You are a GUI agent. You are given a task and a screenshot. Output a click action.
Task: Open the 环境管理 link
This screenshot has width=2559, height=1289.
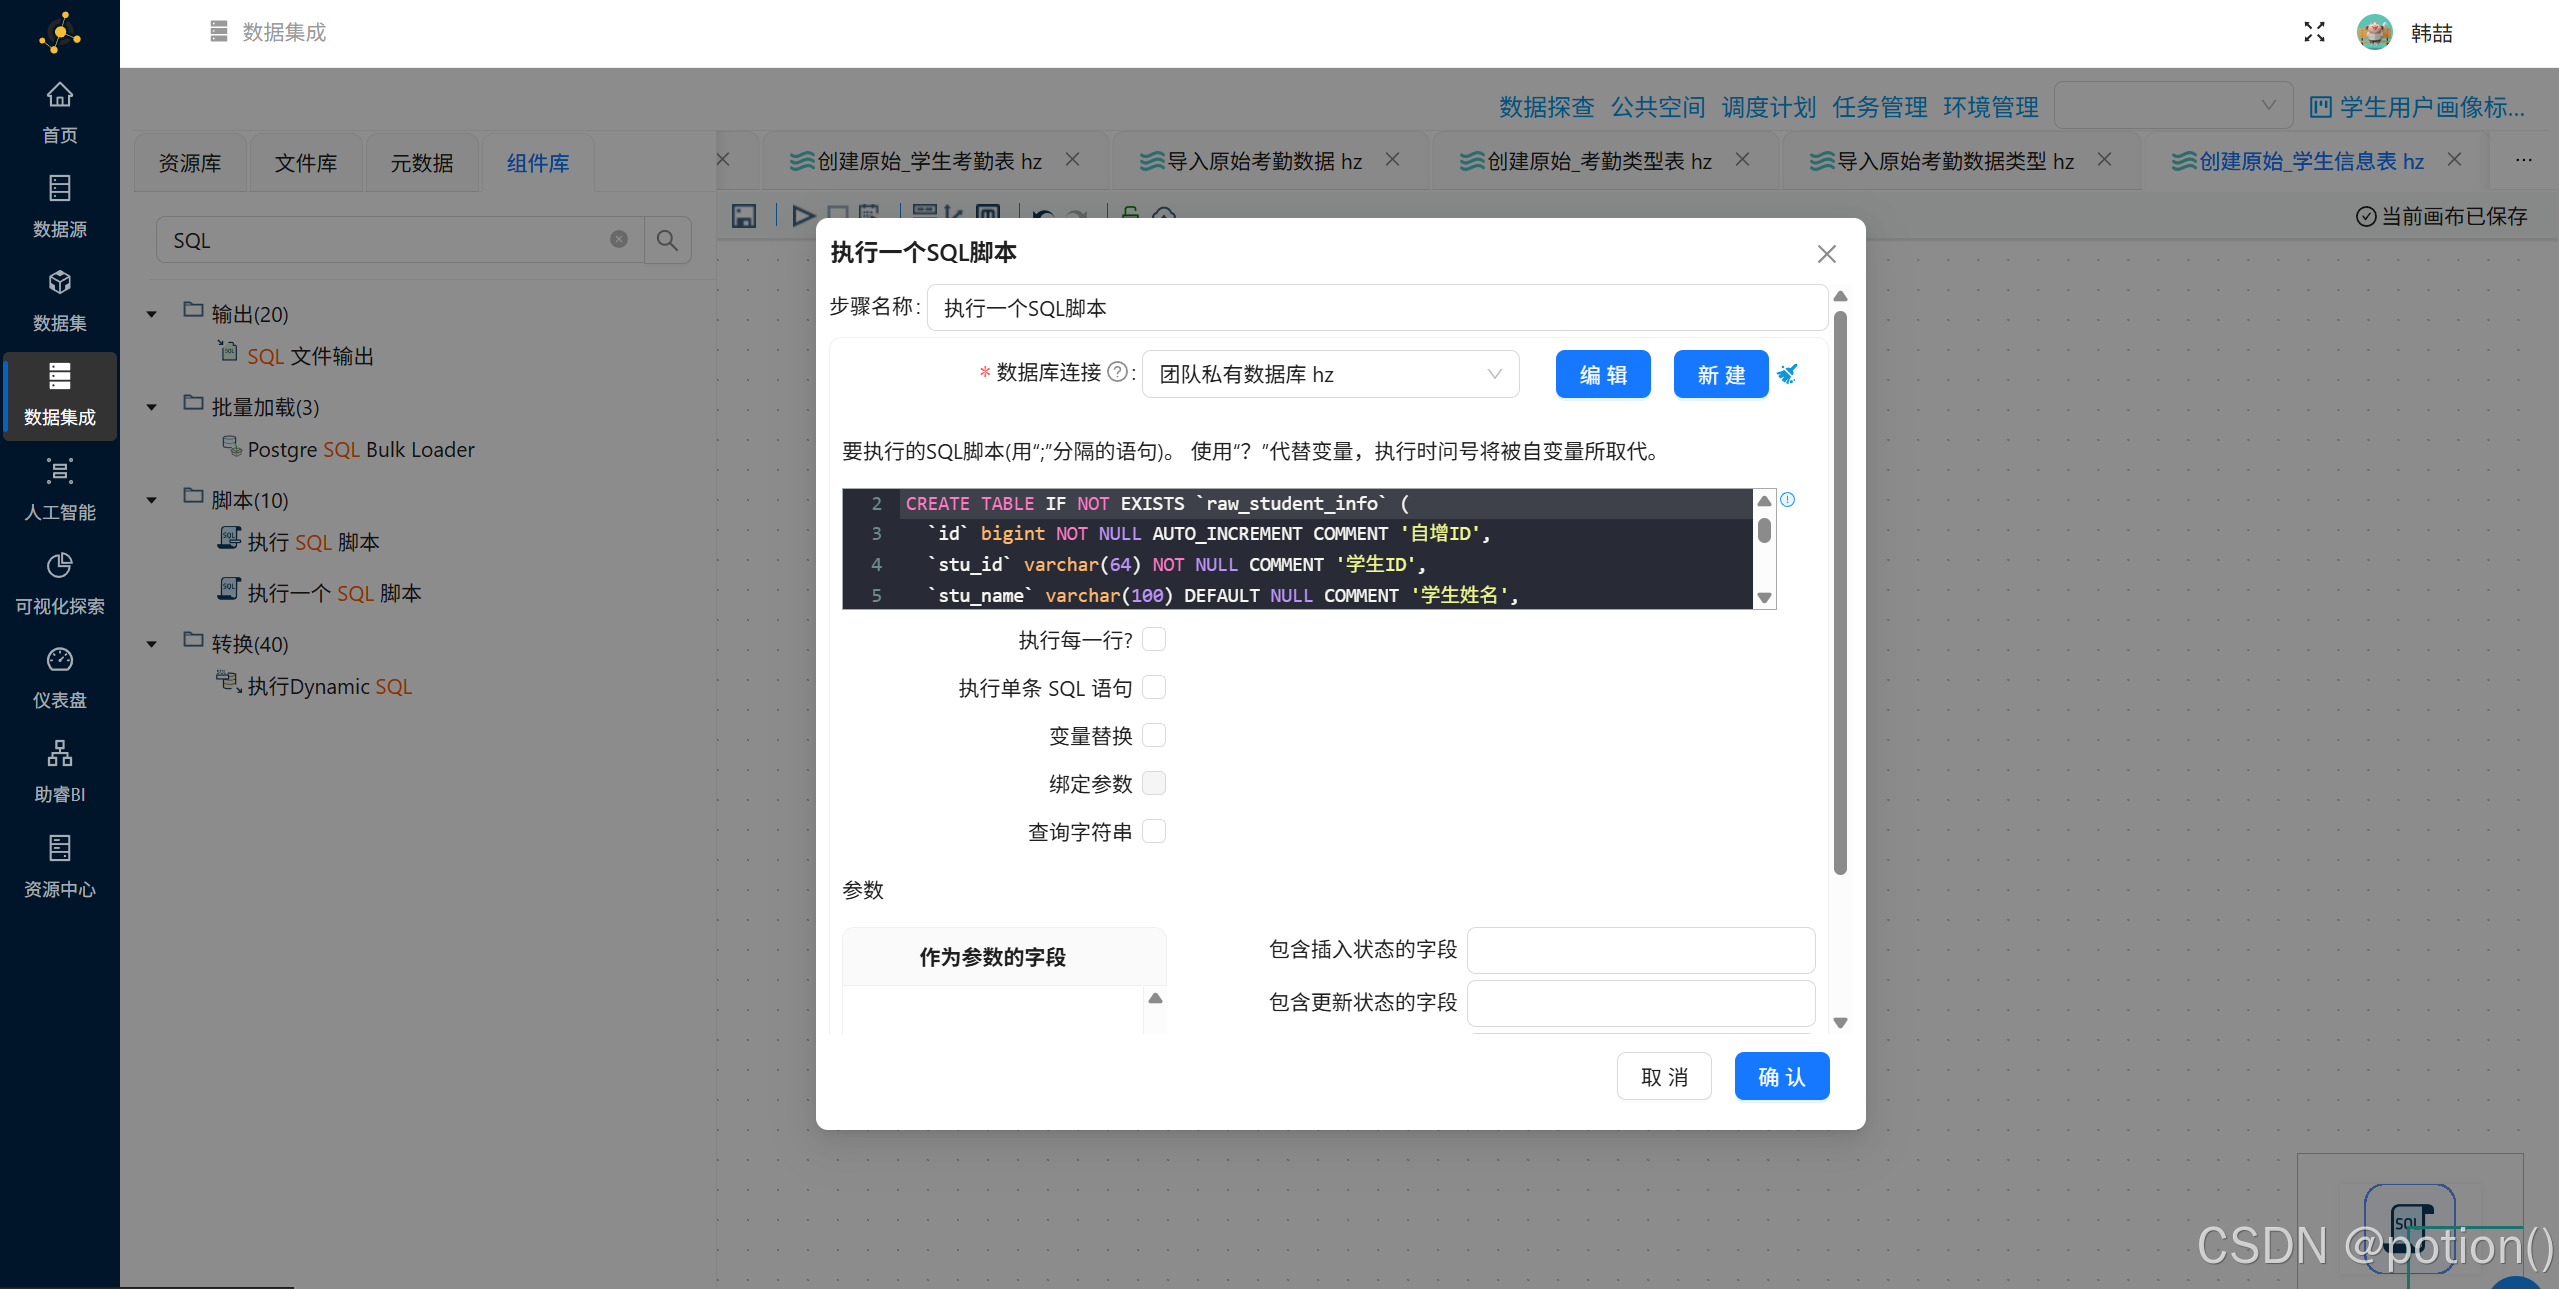coord(1990,107)
